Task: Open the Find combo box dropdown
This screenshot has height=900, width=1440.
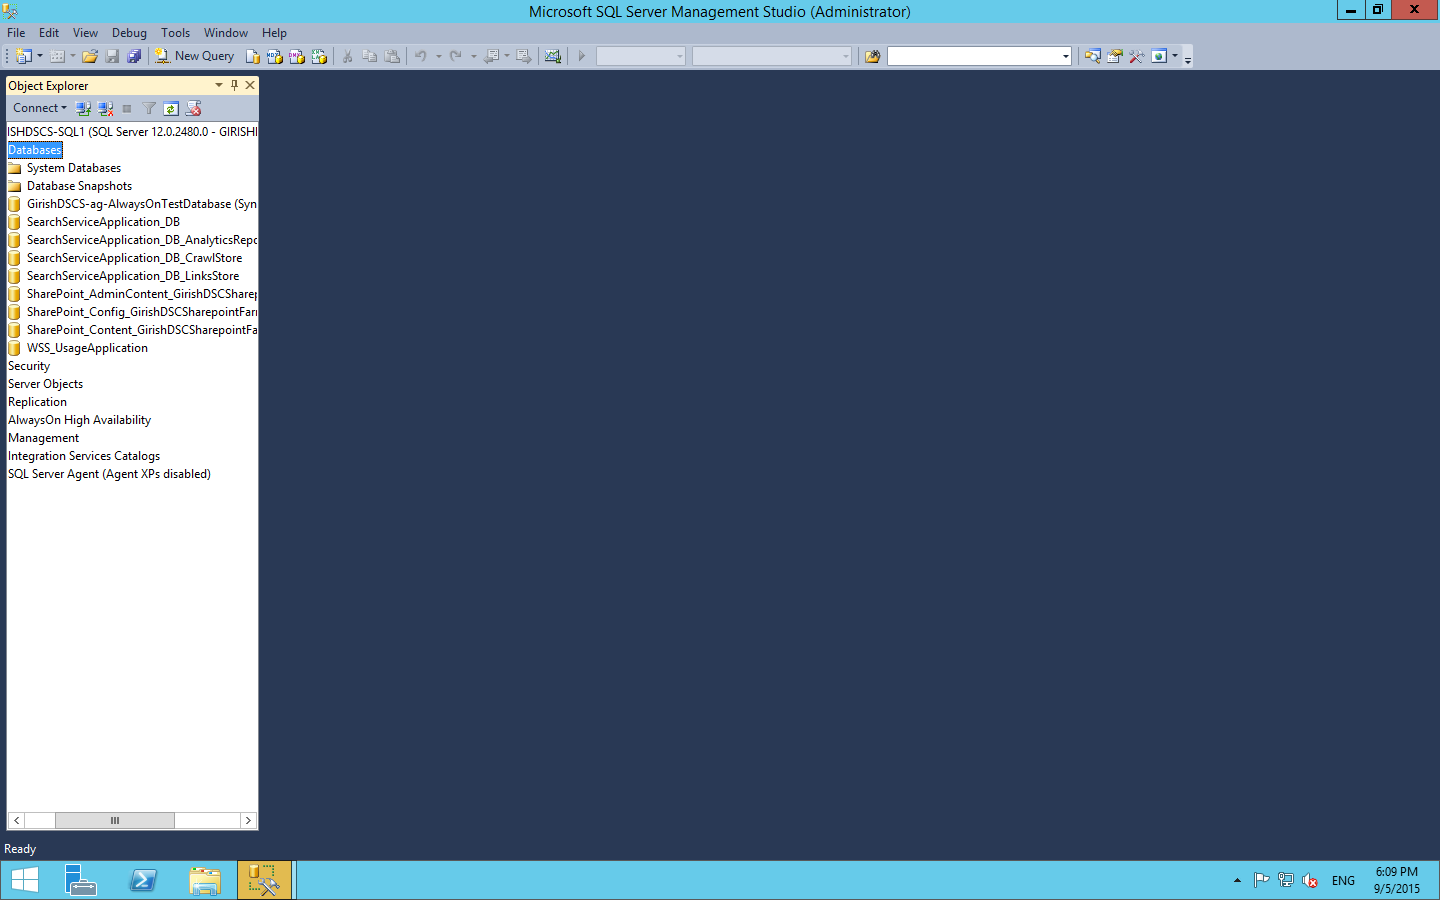Action: pyautogui.click(x=1065, y=56)
